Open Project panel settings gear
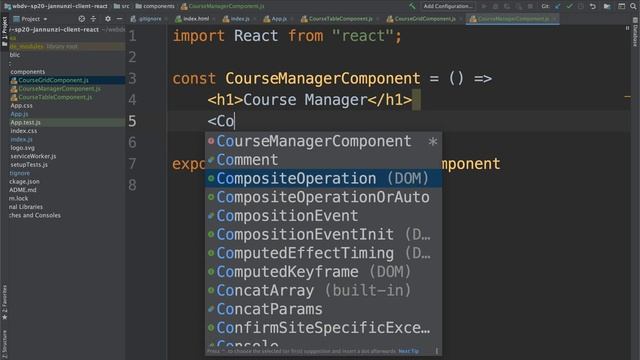The height and width of the screenshot is (360, 640). tap(108, 19)
